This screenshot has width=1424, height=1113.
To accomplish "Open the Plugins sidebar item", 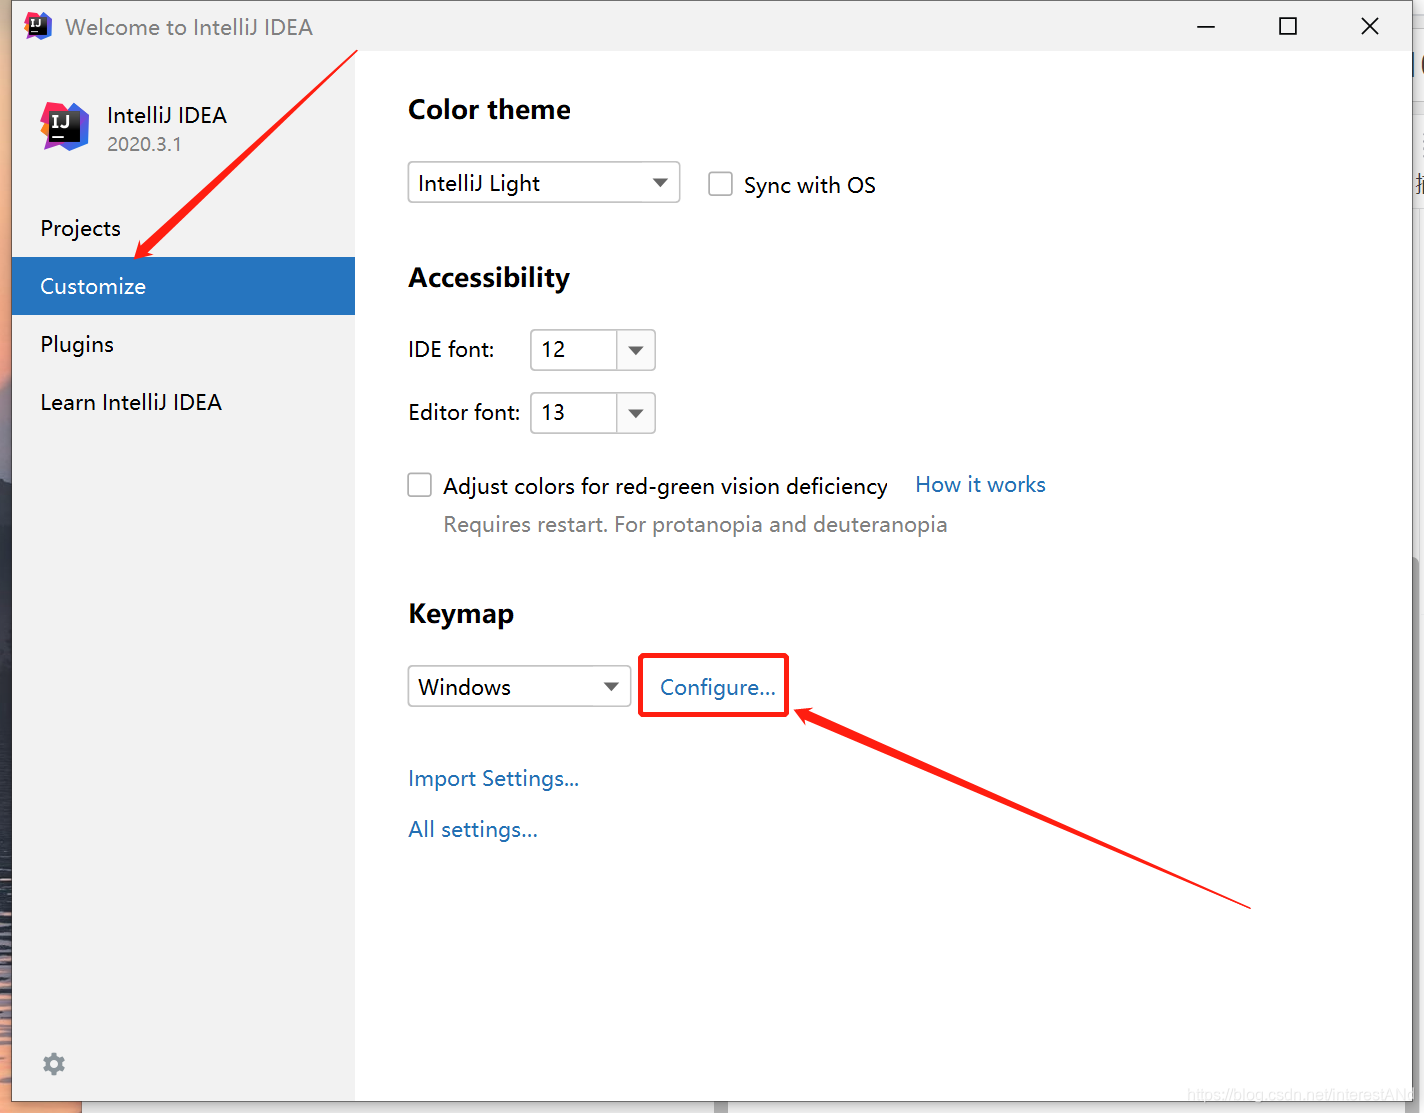I will click(x=183, y=344).
